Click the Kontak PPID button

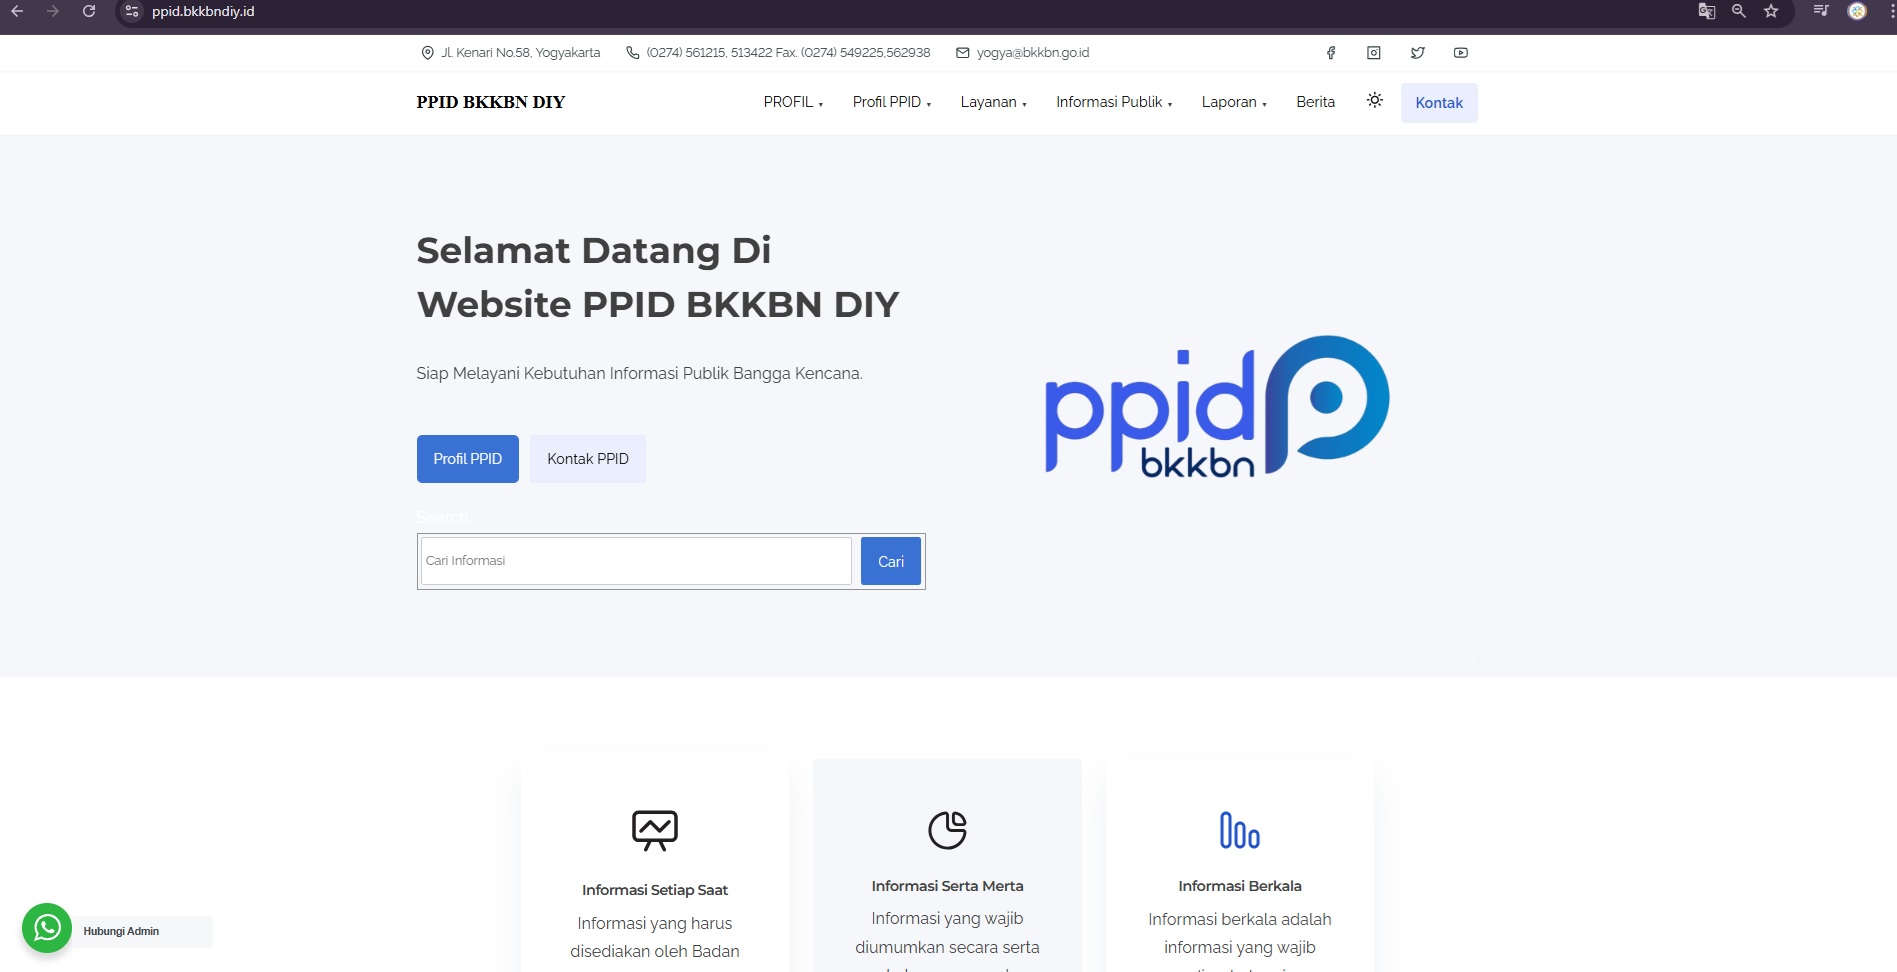point(588,459)
